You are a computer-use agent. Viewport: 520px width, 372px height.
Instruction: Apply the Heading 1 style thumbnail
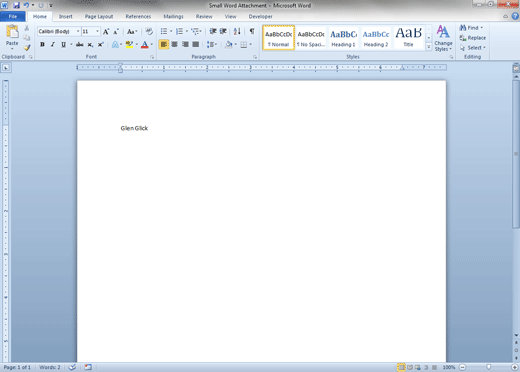[343, 38]
